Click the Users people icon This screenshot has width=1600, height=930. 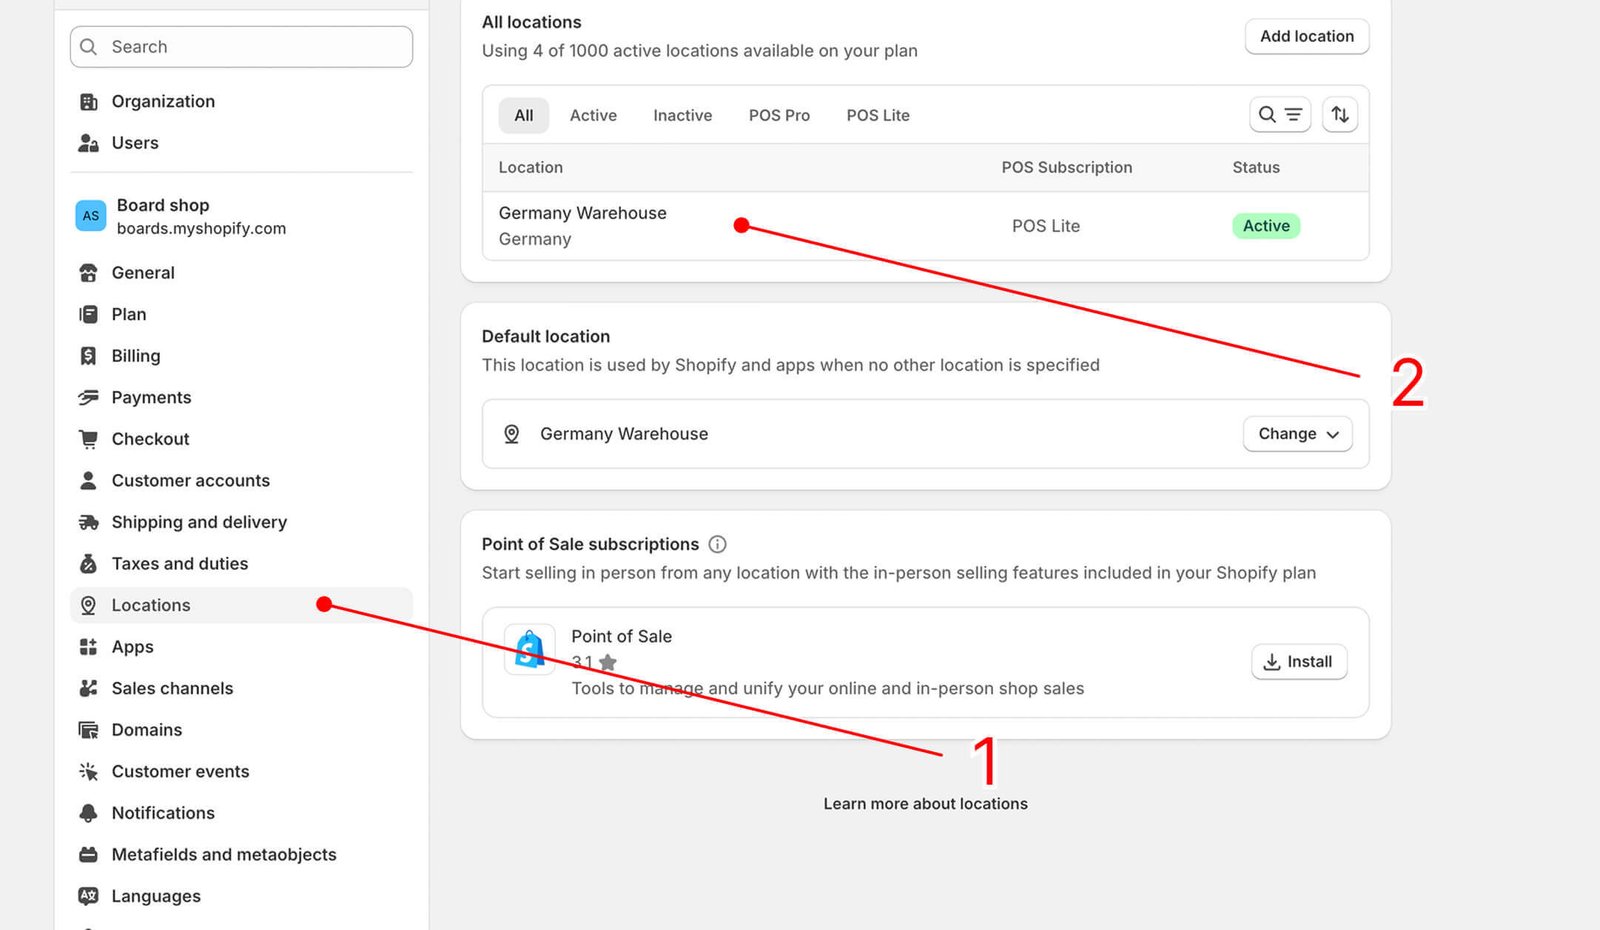88,143
